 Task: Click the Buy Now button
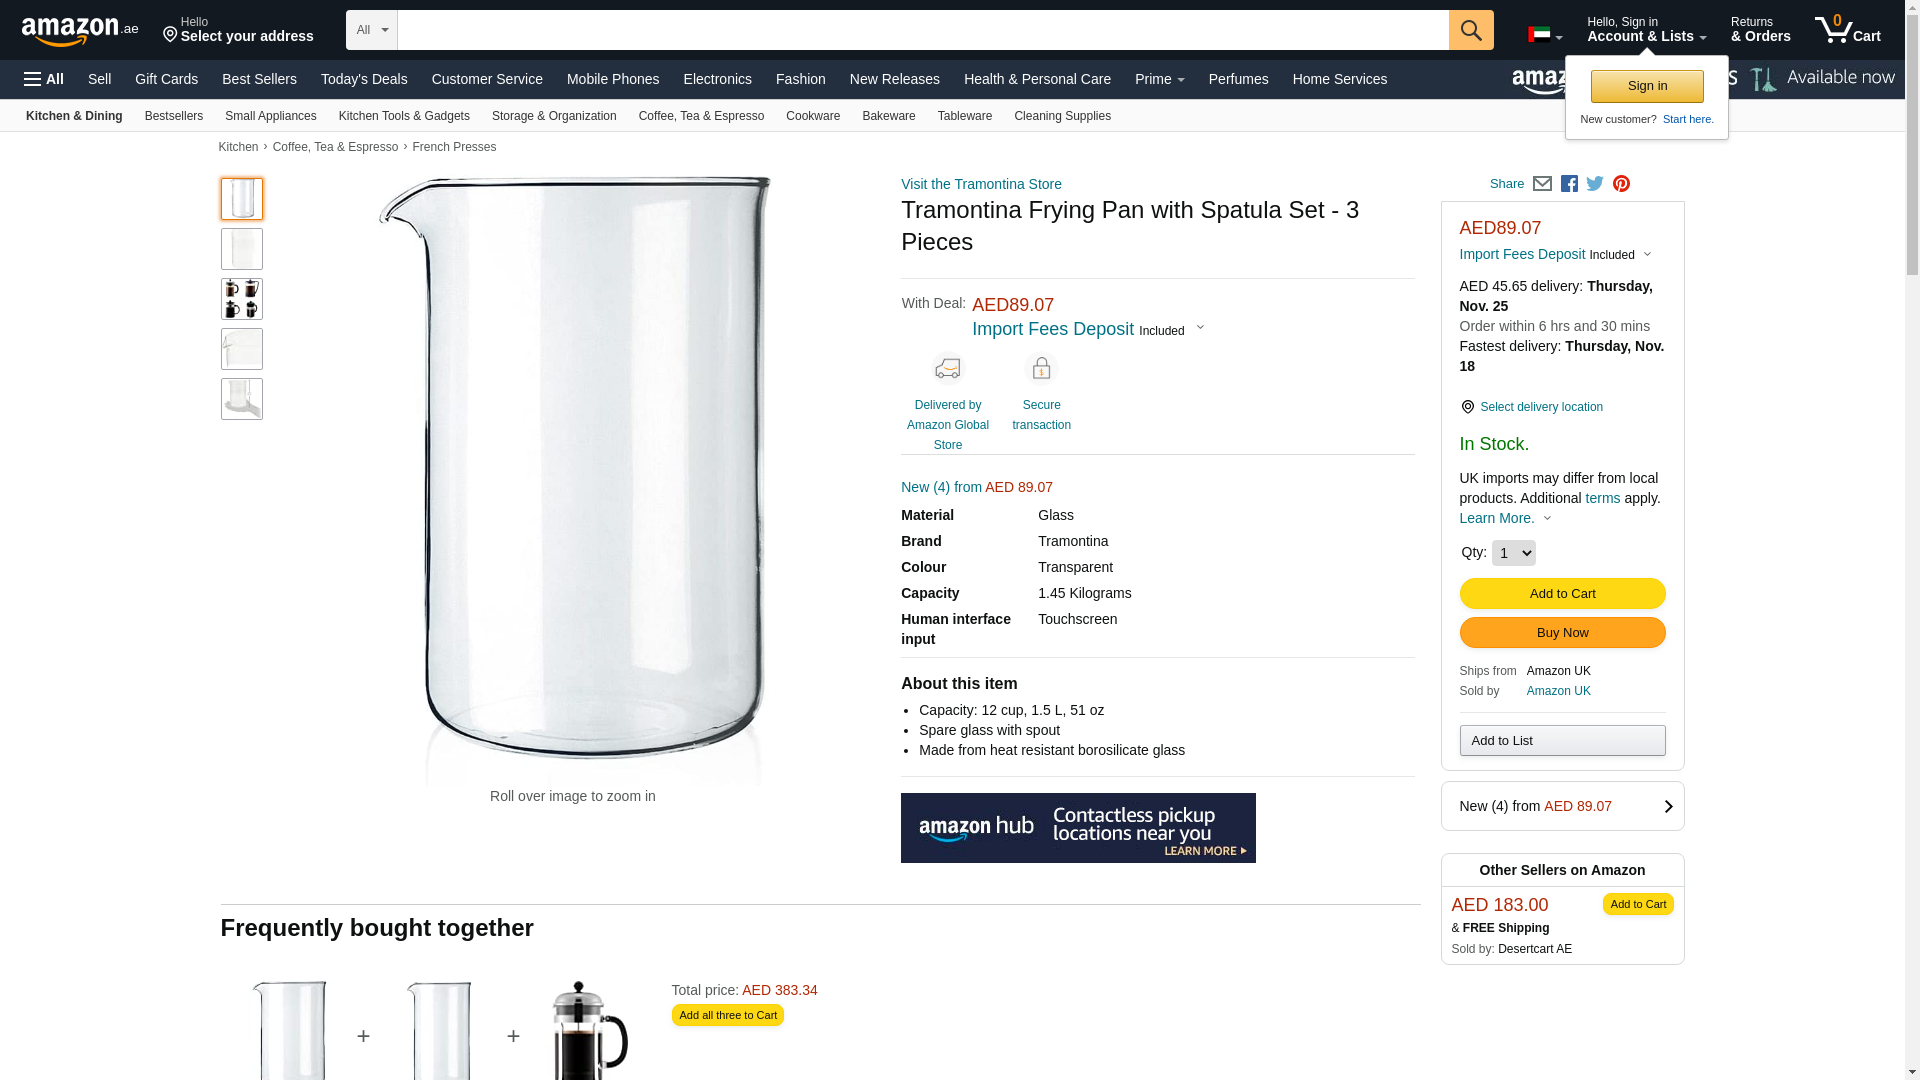[x=1562, y=633]
